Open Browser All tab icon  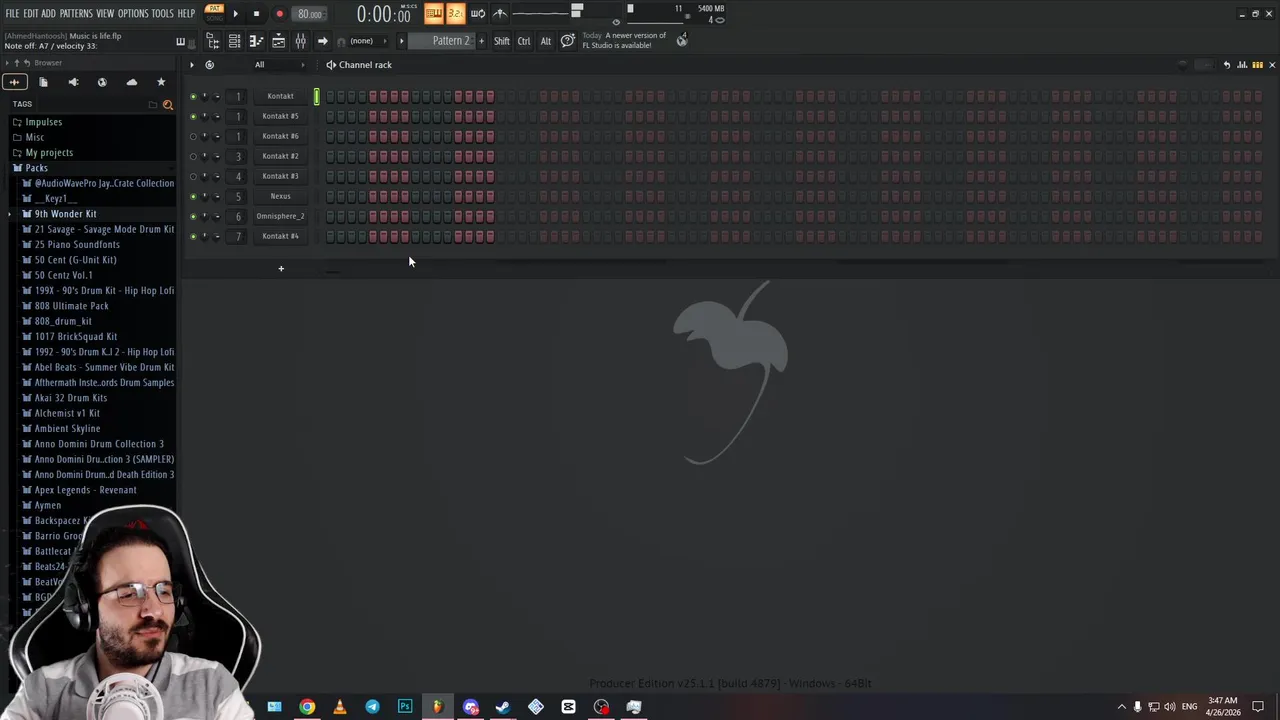pyautogui.click(x=14, y=82)
